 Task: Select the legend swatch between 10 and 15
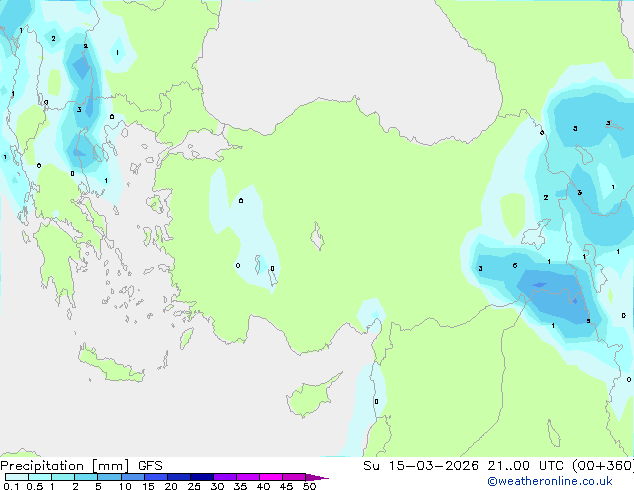(132, 477)
